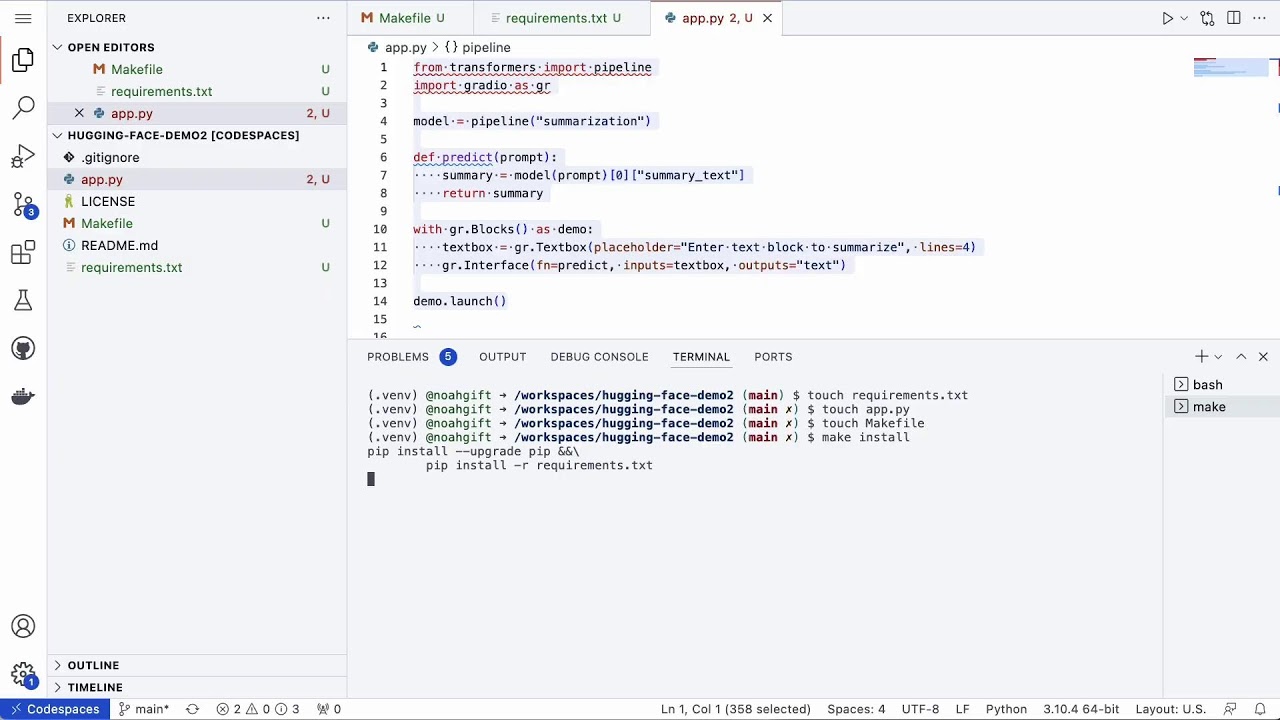This screenshot has width=1280, height=720.
Task: Close the app.py editor tab
Action: pyautogui.click(x=767, y=18)
